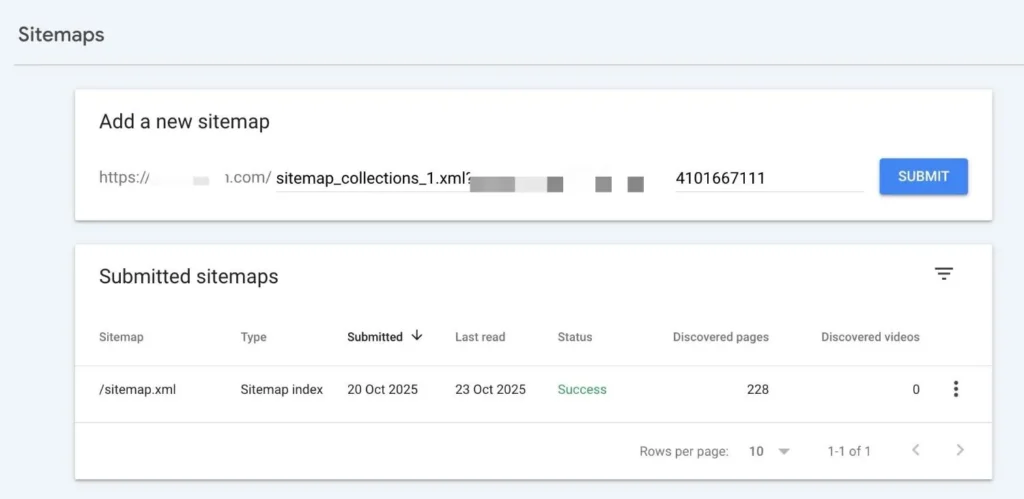Screen dimensions: 1024x499
Task: Click the 228 discovered pages value
Action: coord(757,389)
